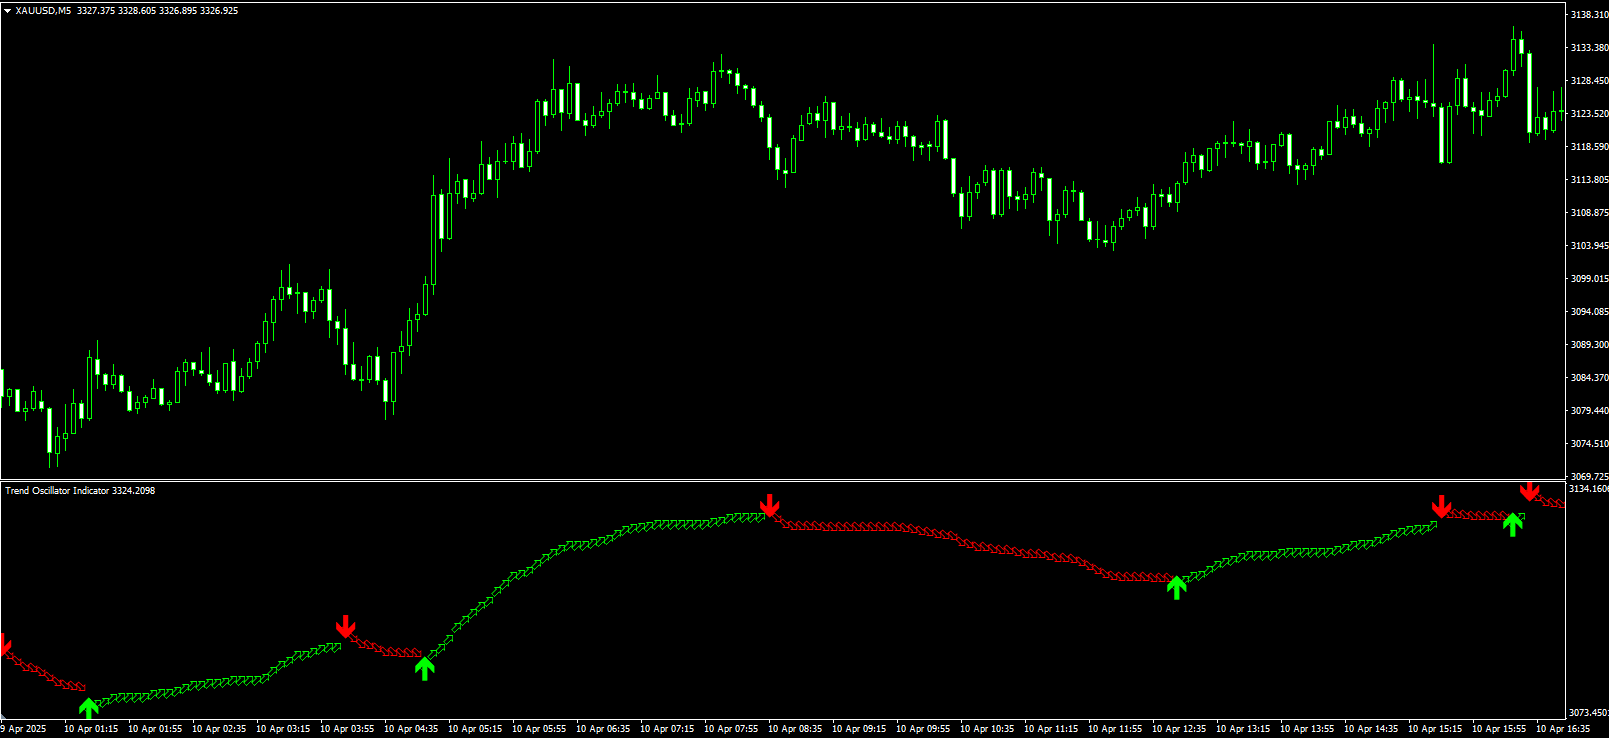Click time label 10 Apr 05:55

(x=539, y=729)
